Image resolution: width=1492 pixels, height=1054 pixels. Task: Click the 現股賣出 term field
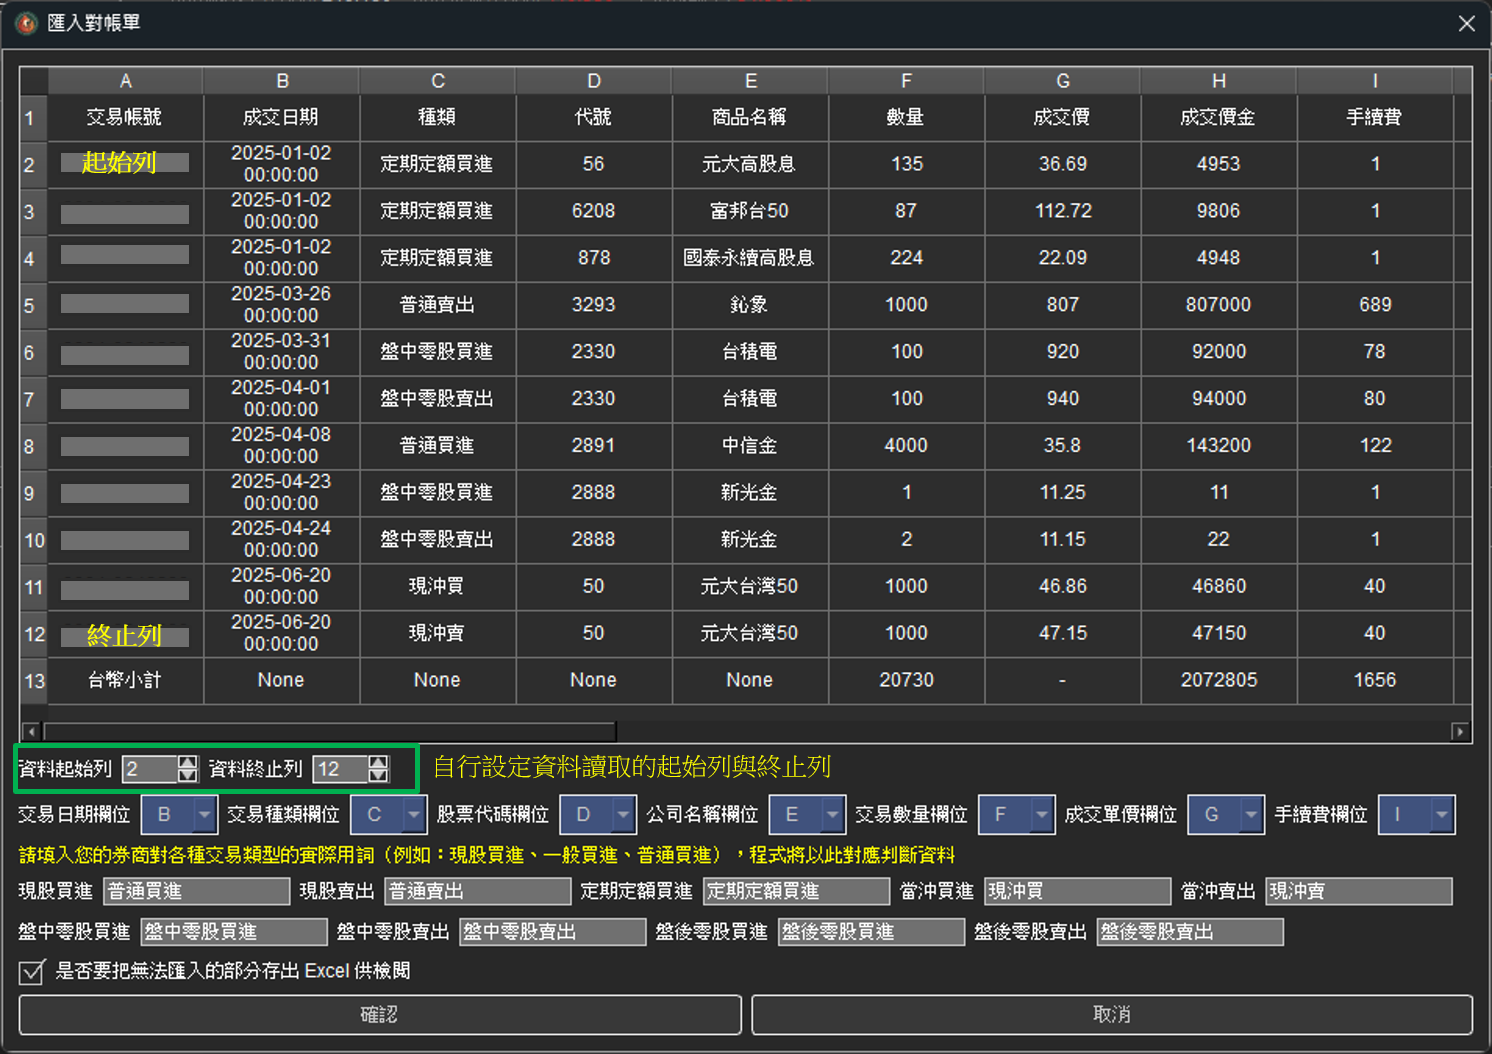pyautogui.click(x=478, y=891)
